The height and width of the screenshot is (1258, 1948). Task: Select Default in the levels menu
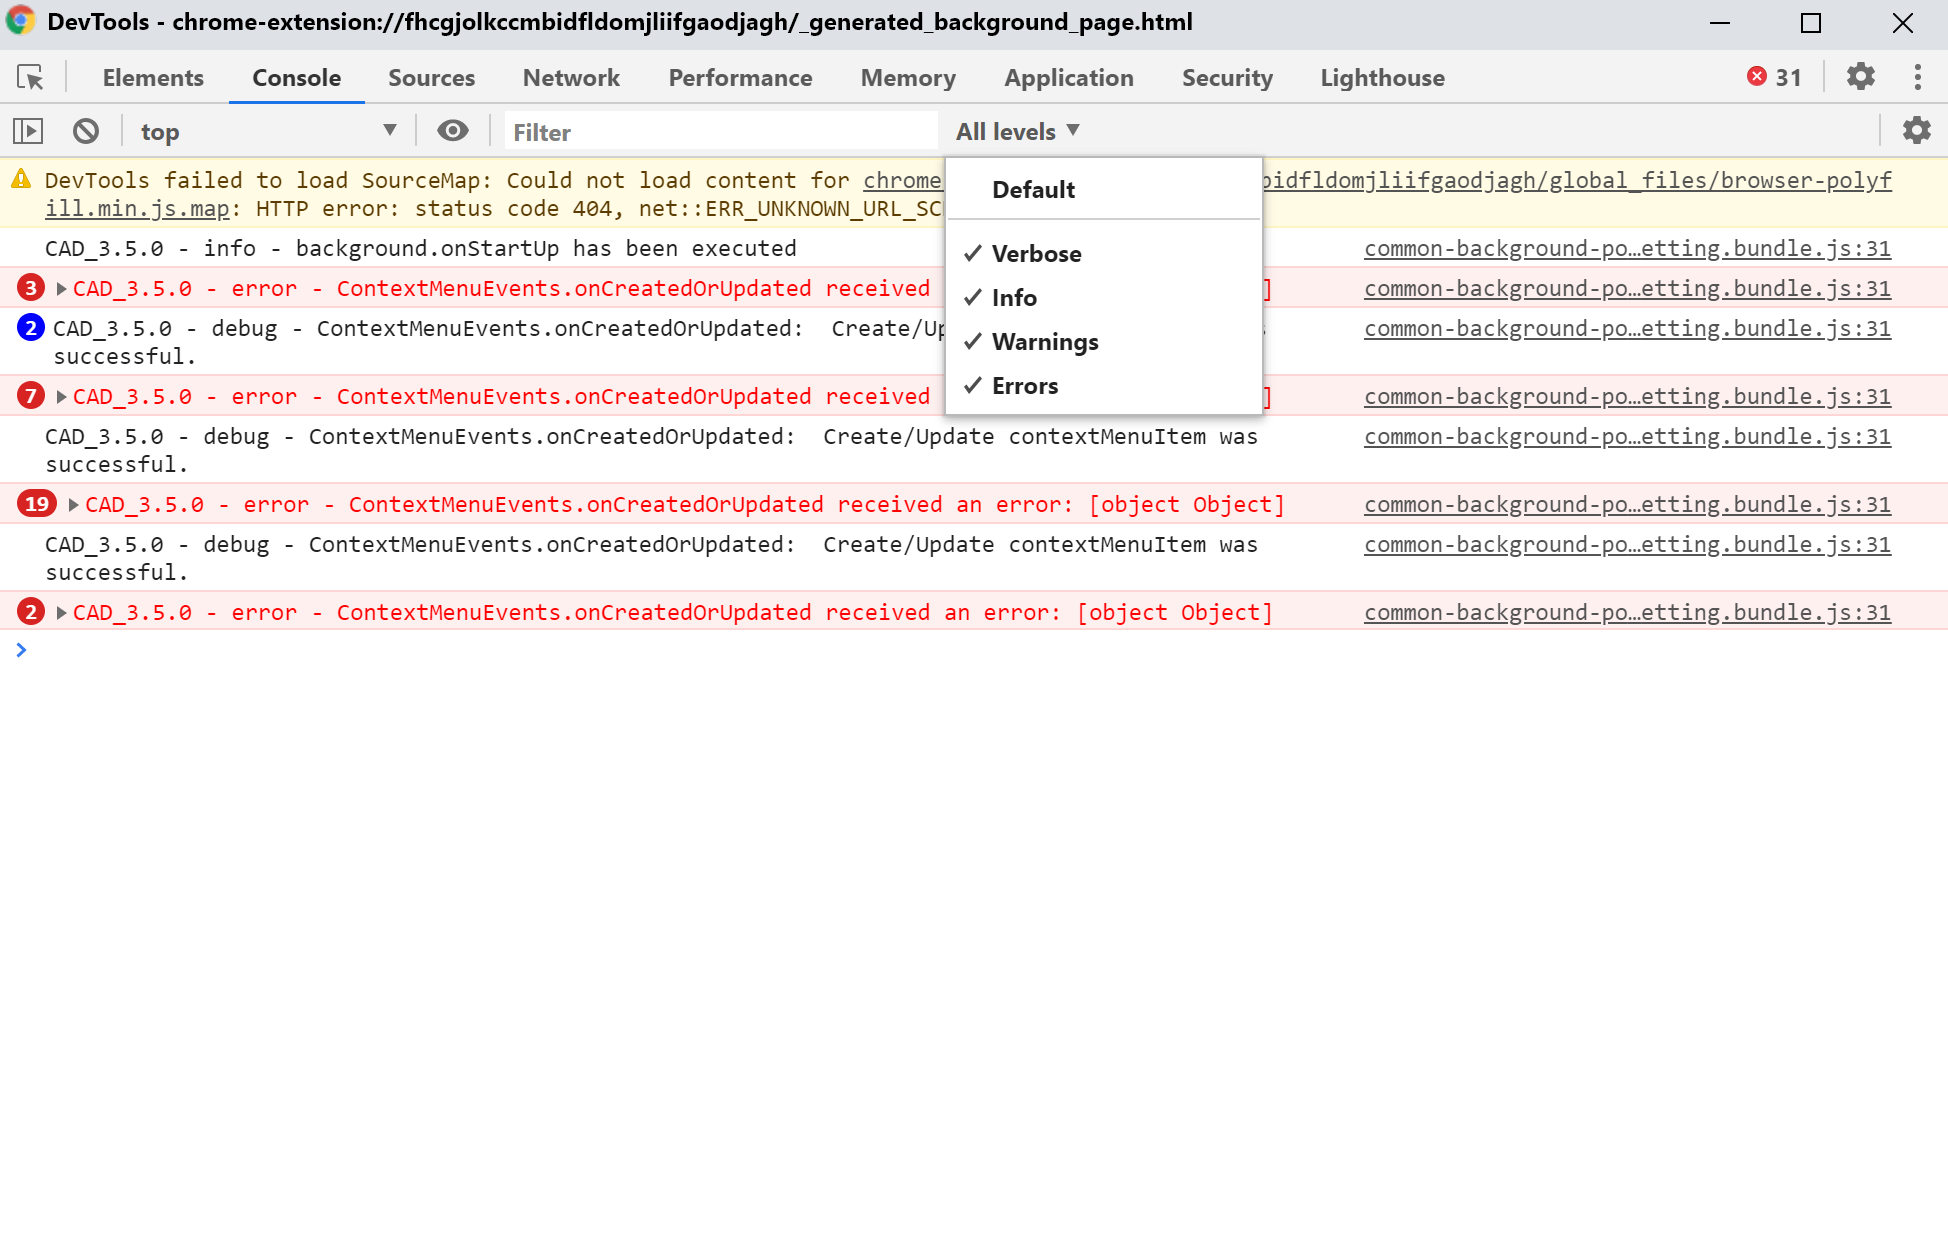click(x=1033, y=190)
